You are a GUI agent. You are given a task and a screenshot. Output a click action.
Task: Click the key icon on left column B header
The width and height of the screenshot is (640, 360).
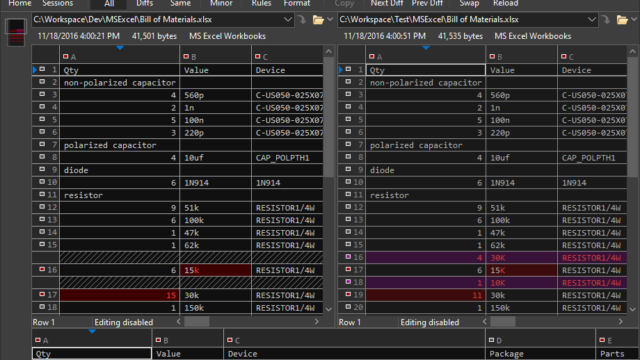186,56
